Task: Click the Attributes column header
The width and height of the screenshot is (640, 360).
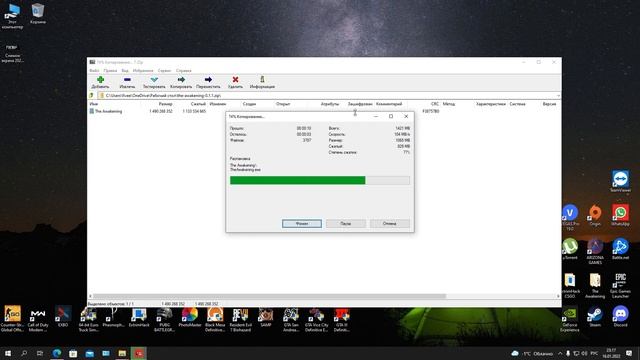Action: pyautogui.click(x=330, y=104)
